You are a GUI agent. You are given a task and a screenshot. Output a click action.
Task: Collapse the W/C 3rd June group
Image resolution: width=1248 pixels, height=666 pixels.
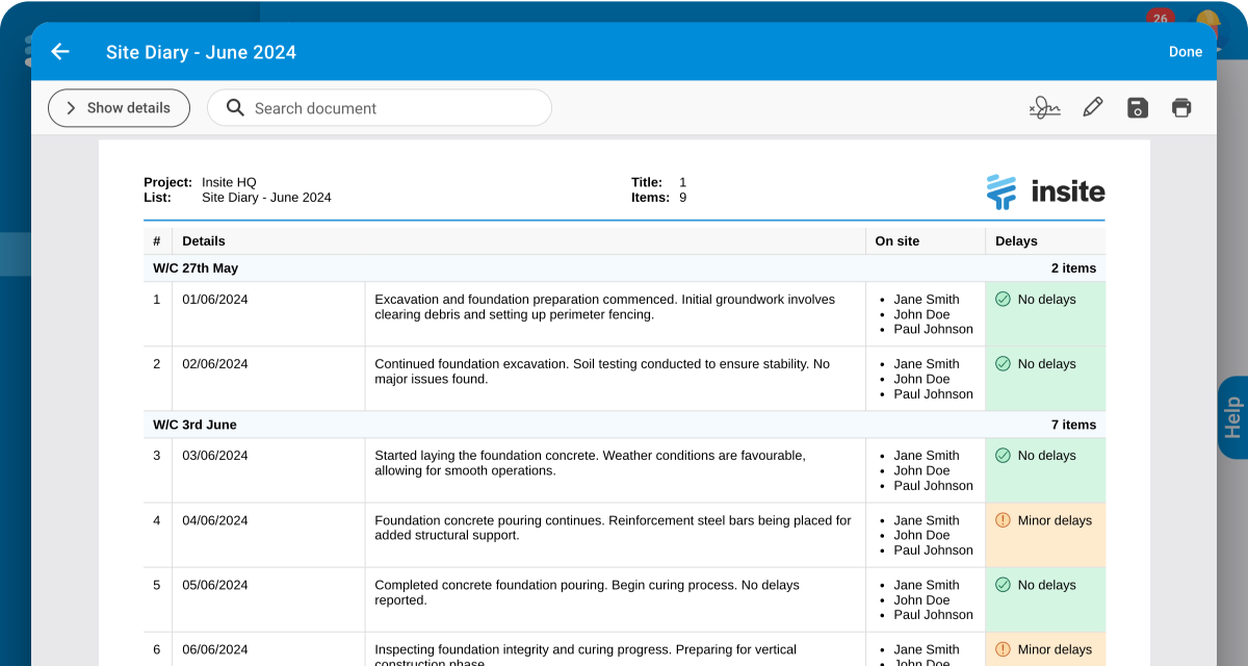click(x=194, y=424)
